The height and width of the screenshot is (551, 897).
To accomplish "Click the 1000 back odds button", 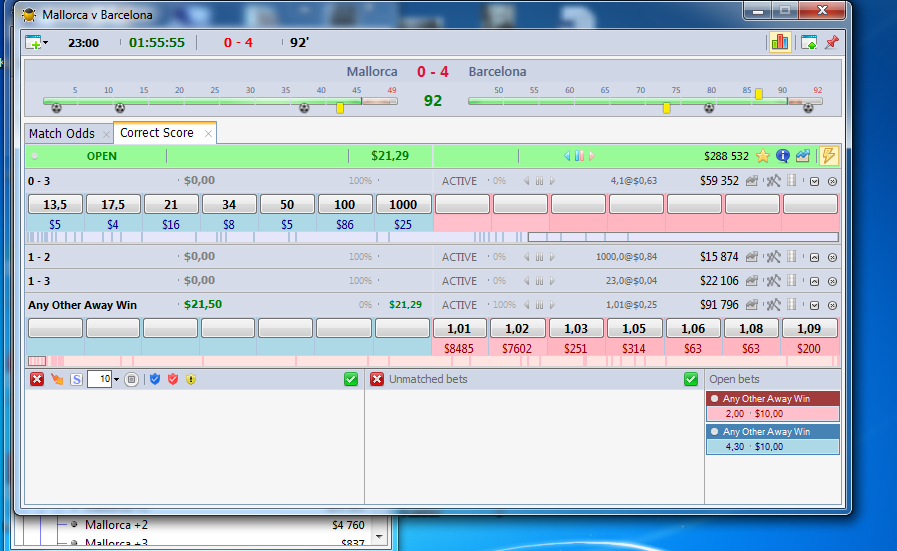I will click(x=403, y=204).
